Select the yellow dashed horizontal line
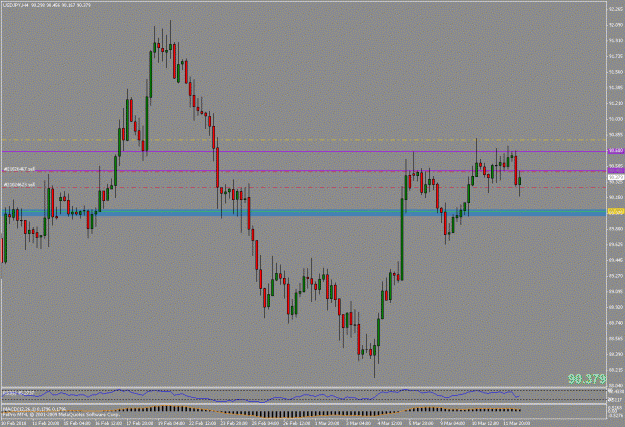This screenshot has height=427, width=625. (x=304, y=140)
